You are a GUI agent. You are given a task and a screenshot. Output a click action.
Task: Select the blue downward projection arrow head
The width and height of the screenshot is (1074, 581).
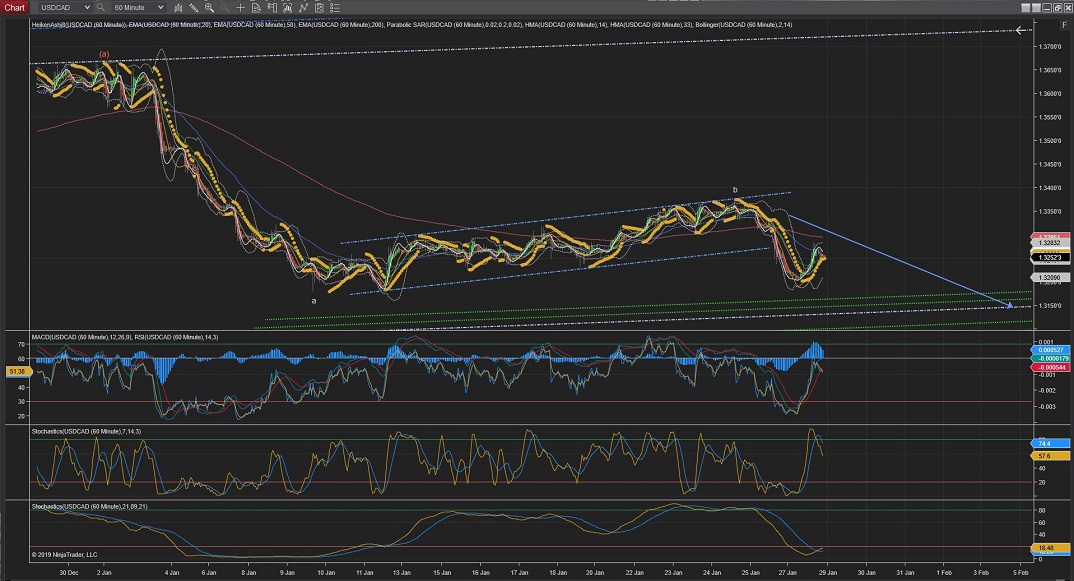1009,305
